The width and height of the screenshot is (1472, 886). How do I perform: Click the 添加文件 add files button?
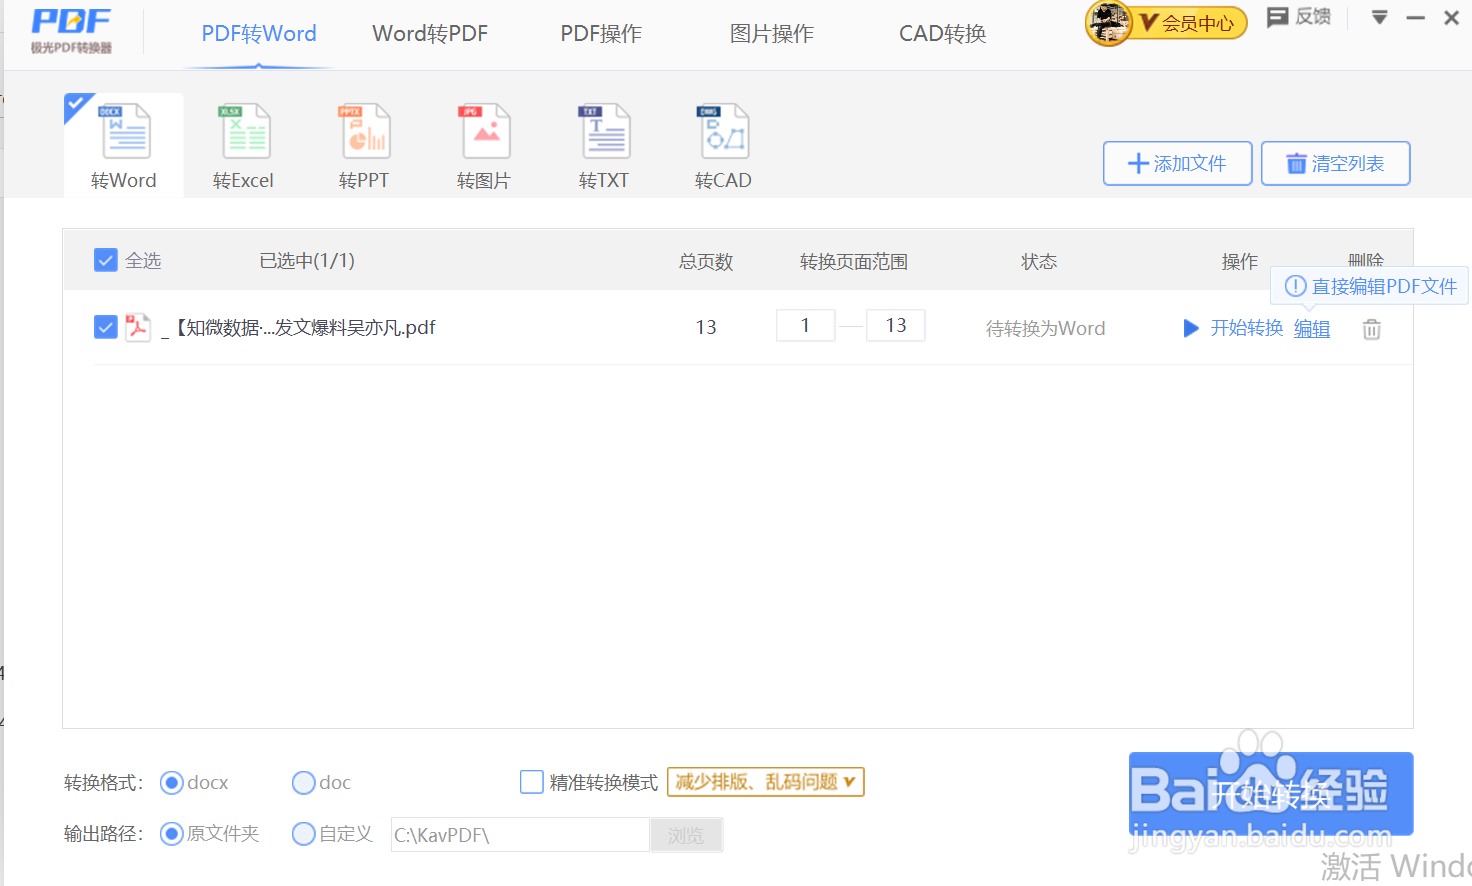point(1177,163)
